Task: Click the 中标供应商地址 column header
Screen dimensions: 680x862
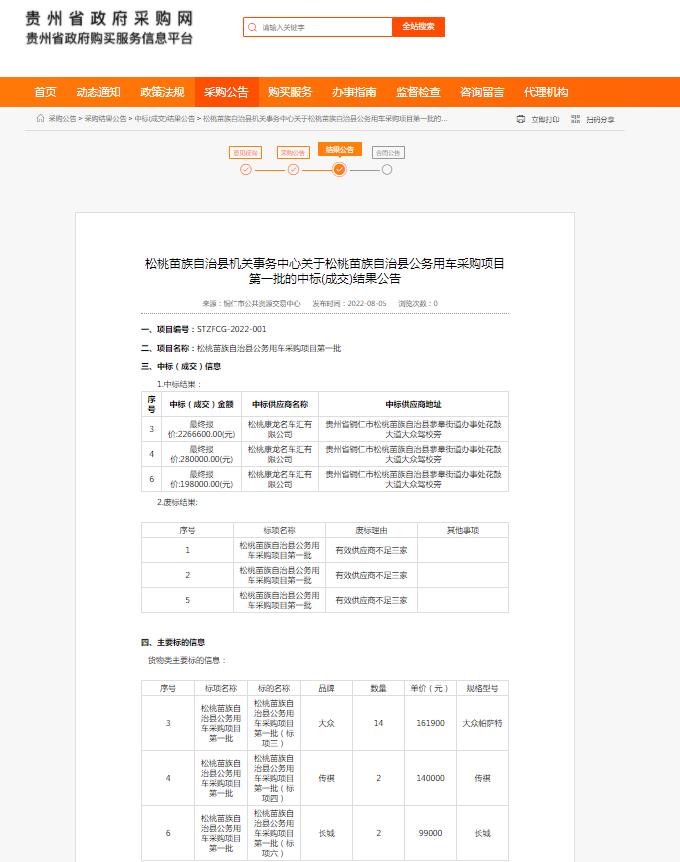Action: point(413,404)
